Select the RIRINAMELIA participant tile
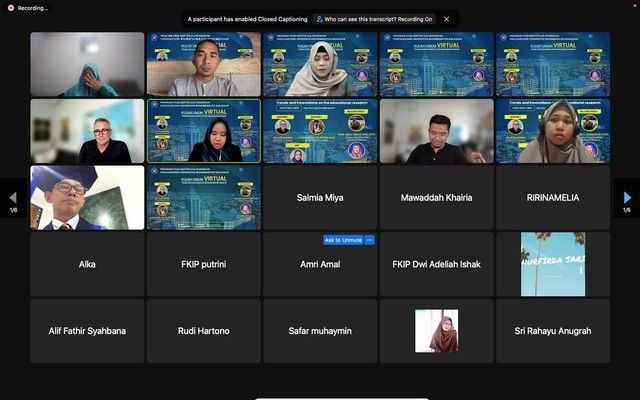 coord(553,198)
